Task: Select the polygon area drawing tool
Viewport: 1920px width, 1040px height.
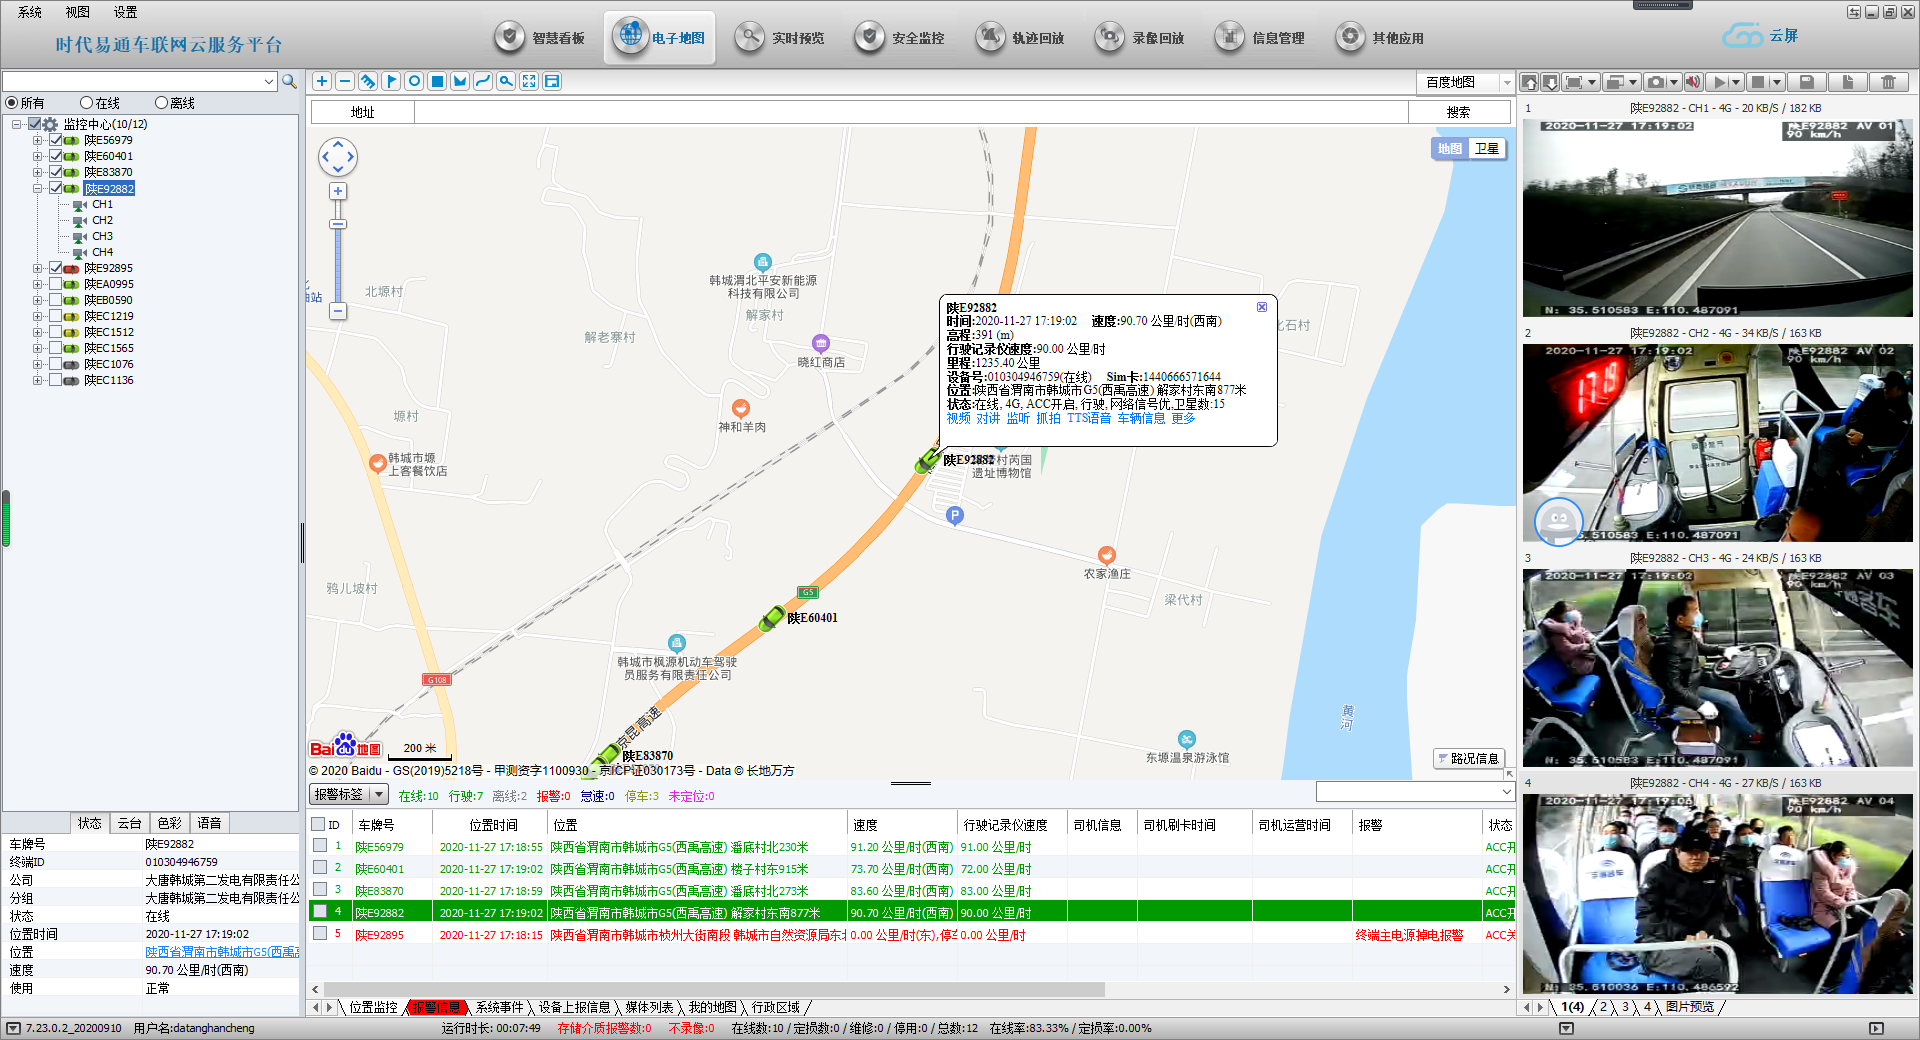Action: pyautogui.click(x=460, y=82)
